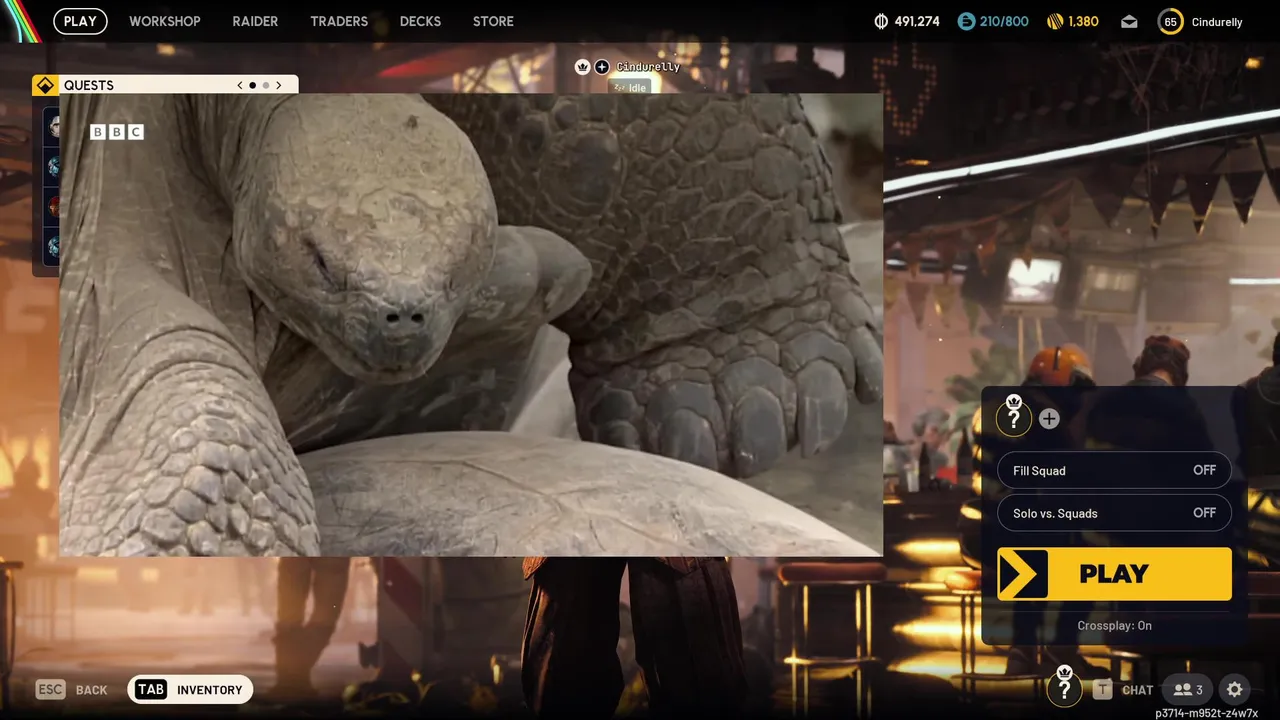
Task: Click the blue token icon near 210/800
Action: (966, 21)
